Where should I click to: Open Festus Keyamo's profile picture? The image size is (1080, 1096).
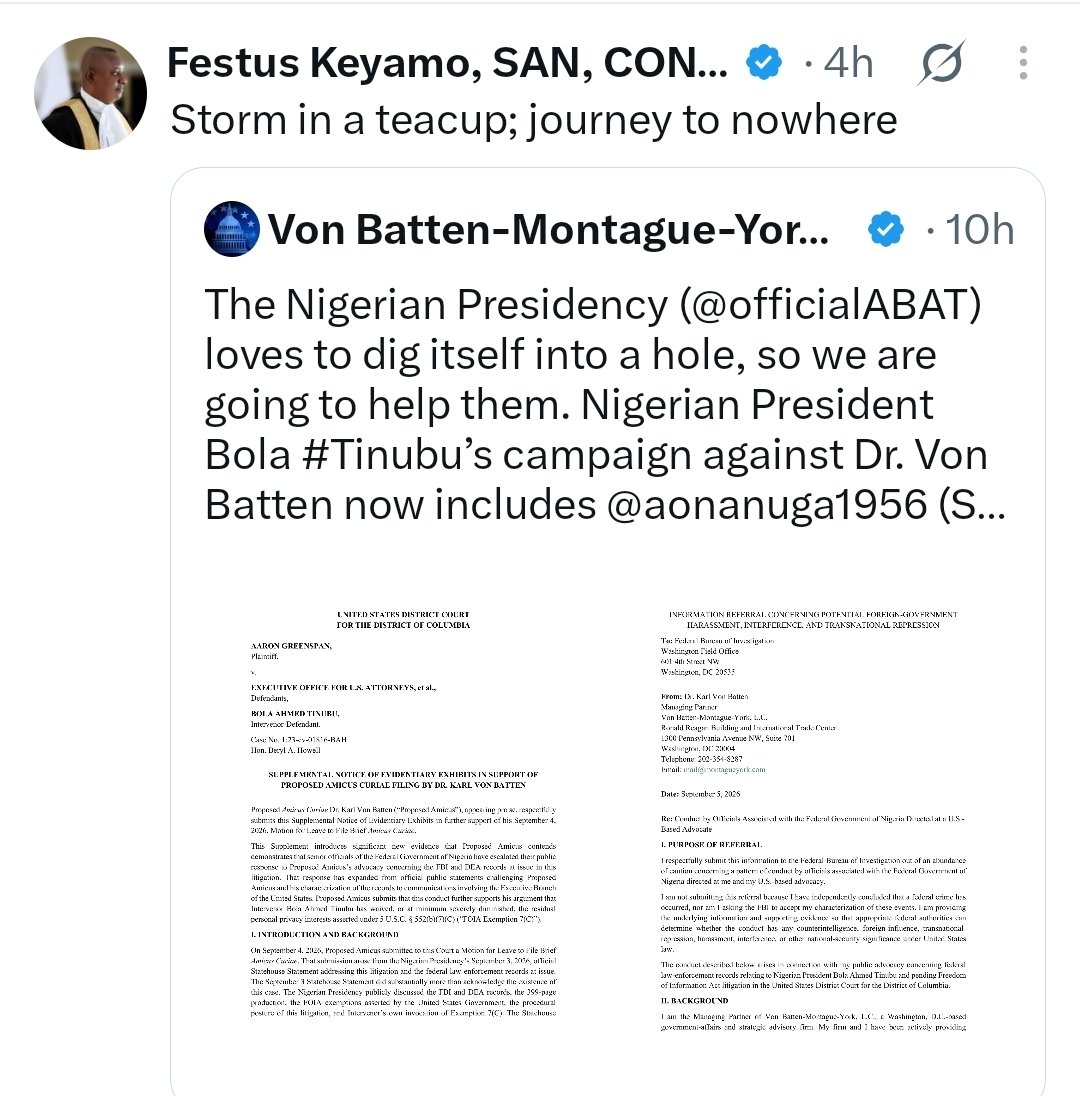pos(91,93)
